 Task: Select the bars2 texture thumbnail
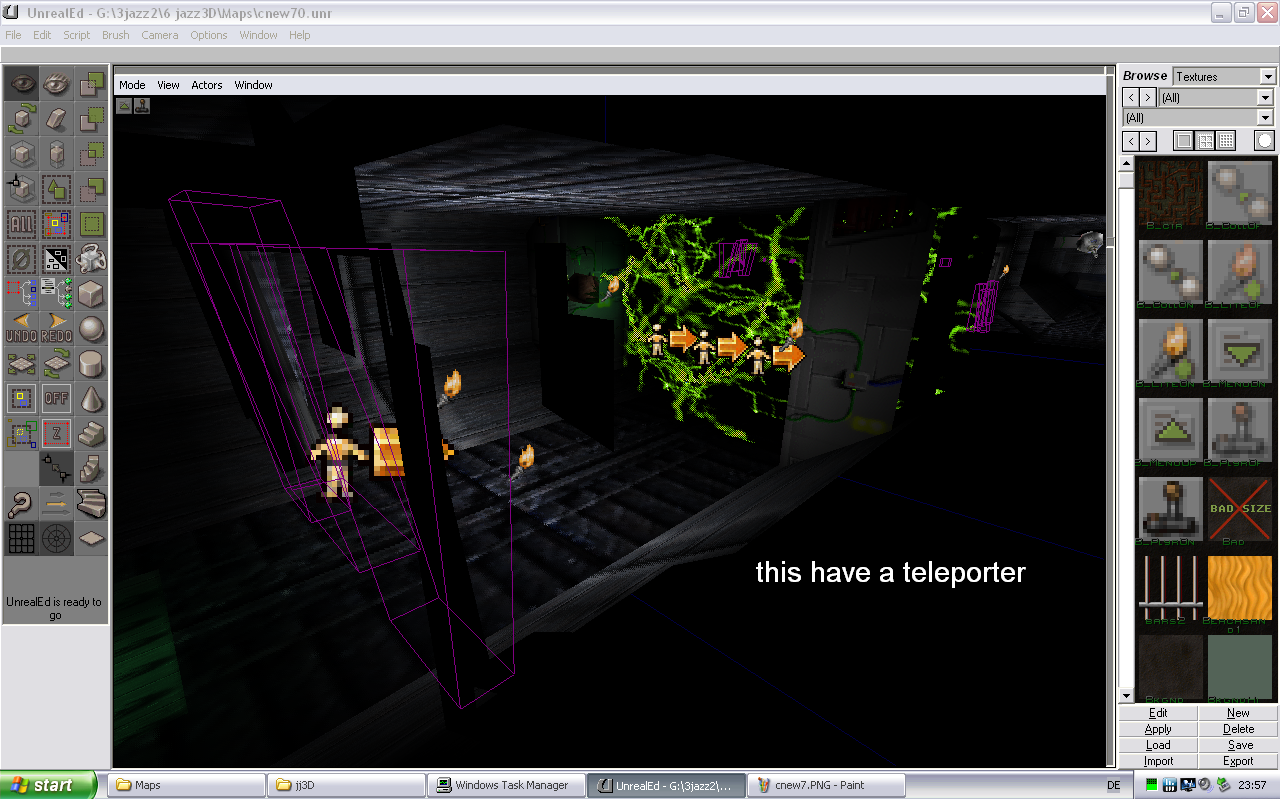[x=1171, y=588]
